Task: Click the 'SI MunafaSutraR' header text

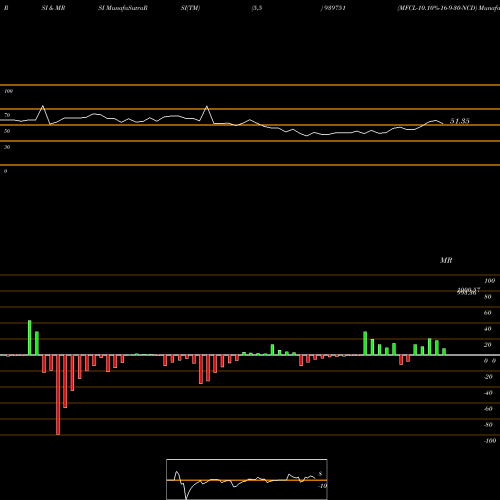Action: point(123,8)
